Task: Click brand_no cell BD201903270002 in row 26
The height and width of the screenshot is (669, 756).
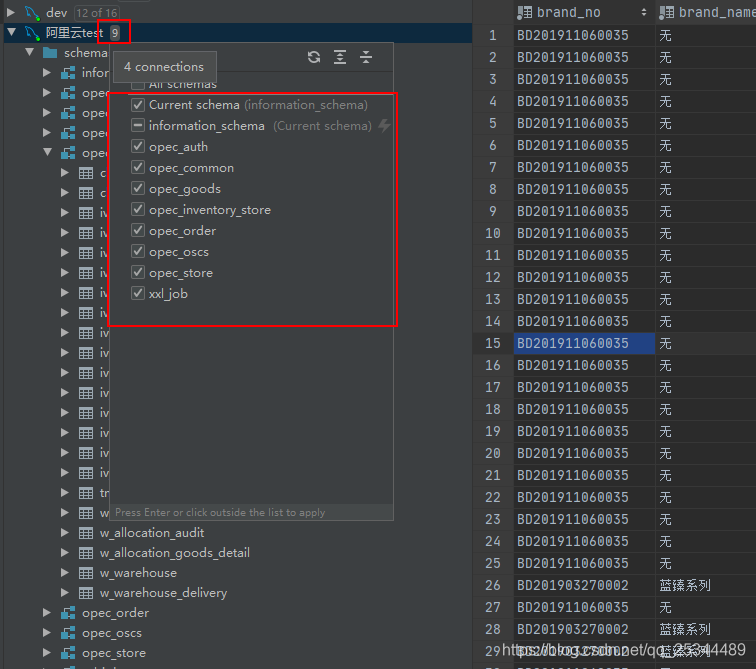Action: click(584, 586)
